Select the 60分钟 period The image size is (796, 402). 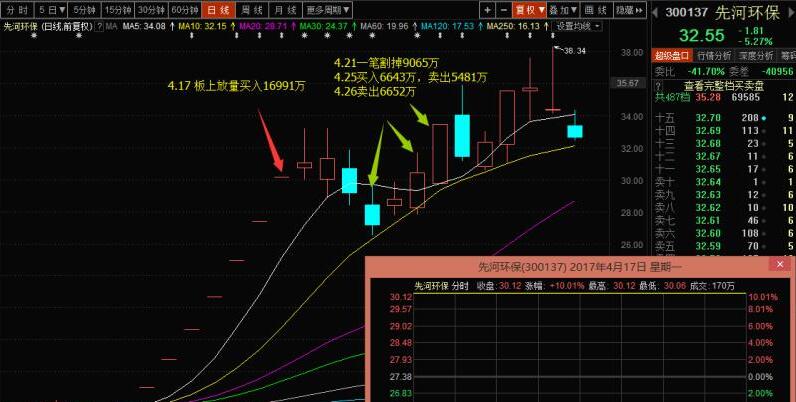pos(185,10)
